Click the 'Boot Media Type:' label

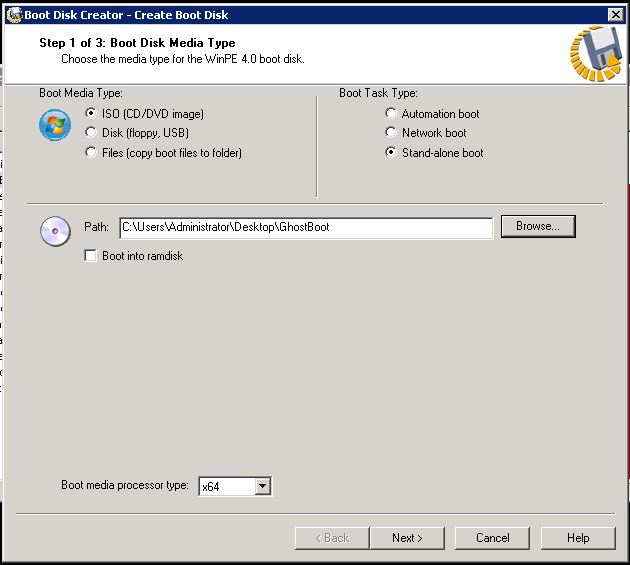(x=81, y=93)
